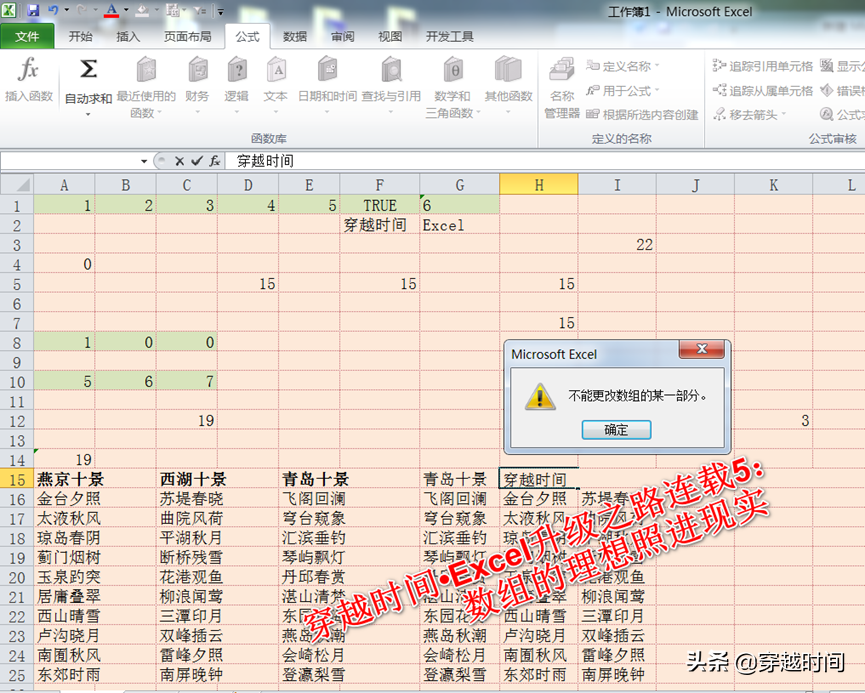Open the Financial functions icon
Viewport: 865px width, 693px height.
pos(197,70)
